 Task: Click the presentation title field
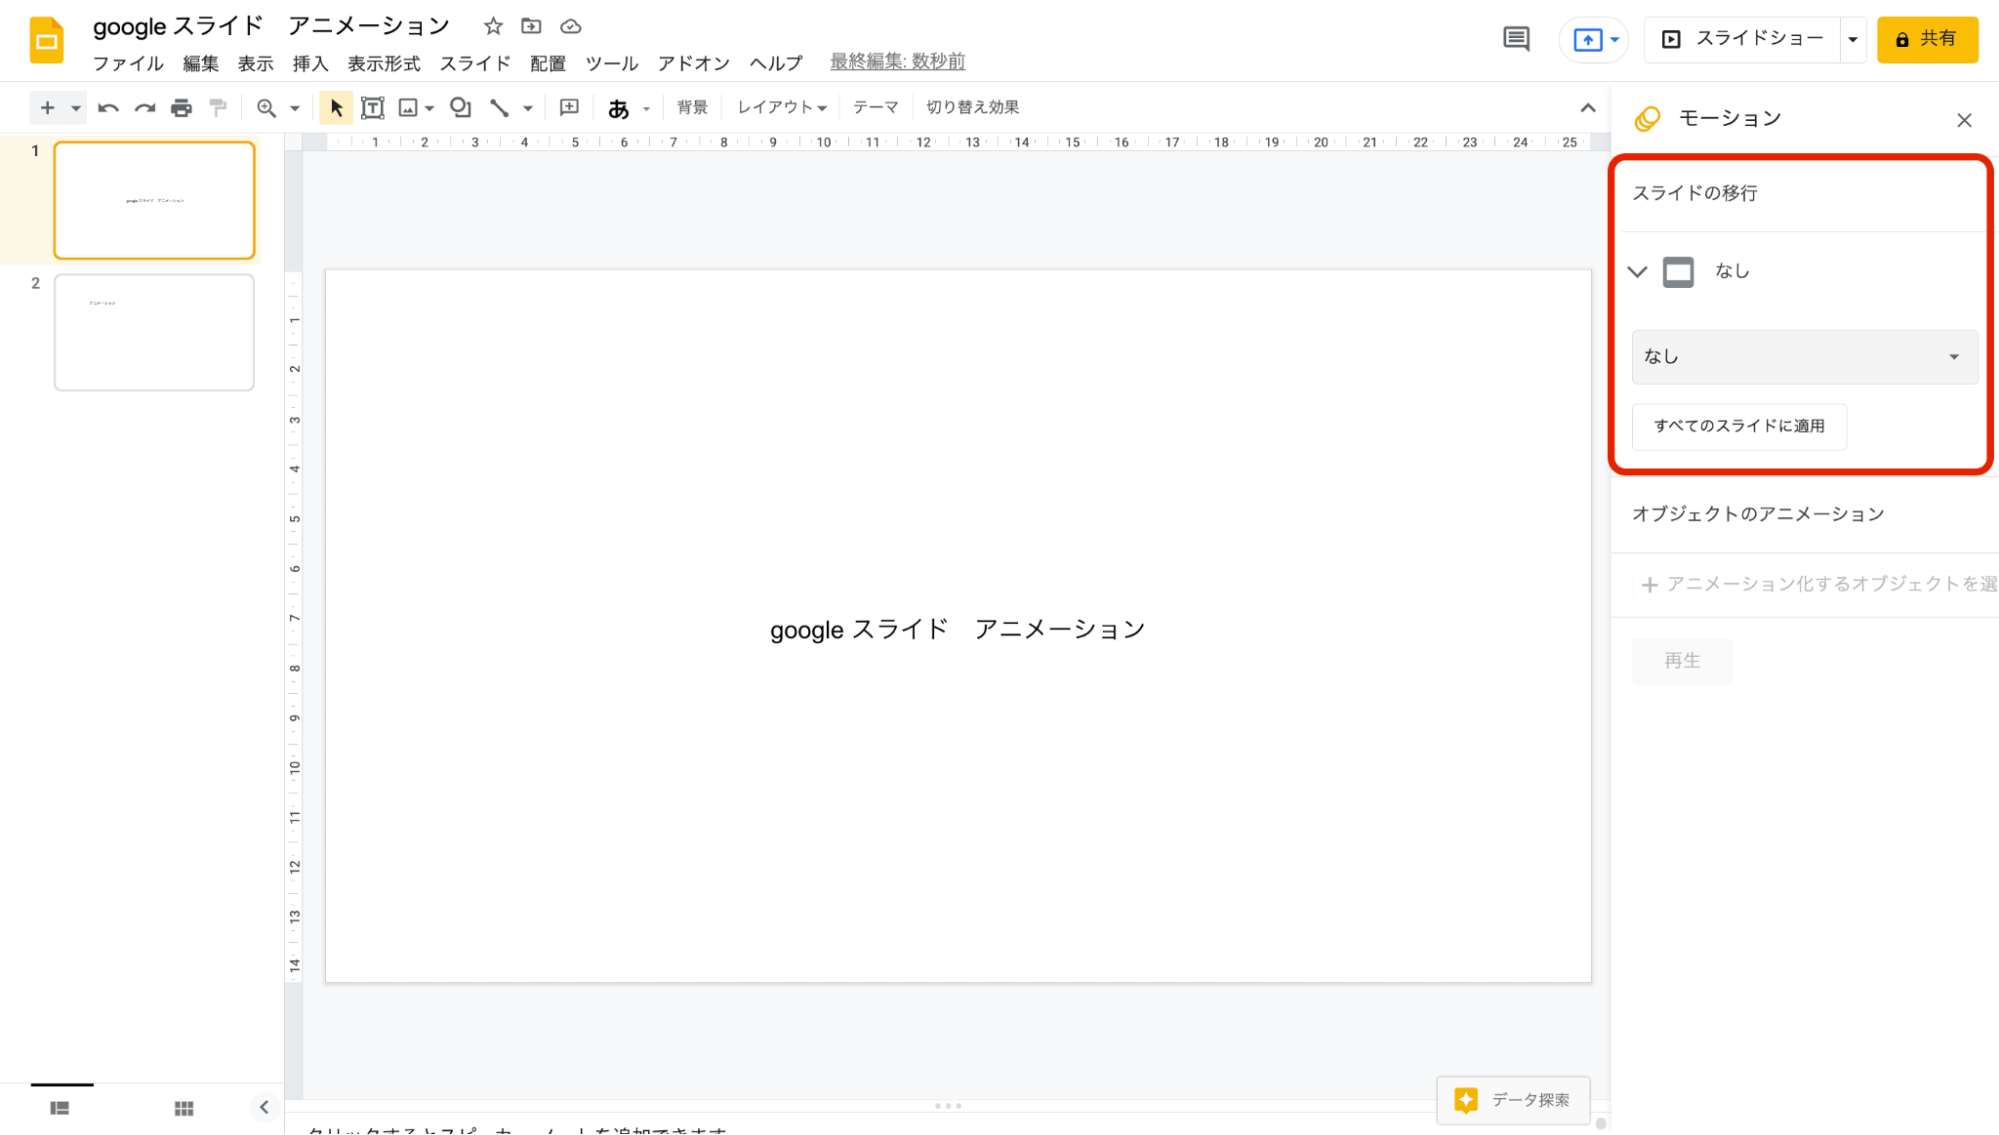pyautogui.click(x=271, y=26)
